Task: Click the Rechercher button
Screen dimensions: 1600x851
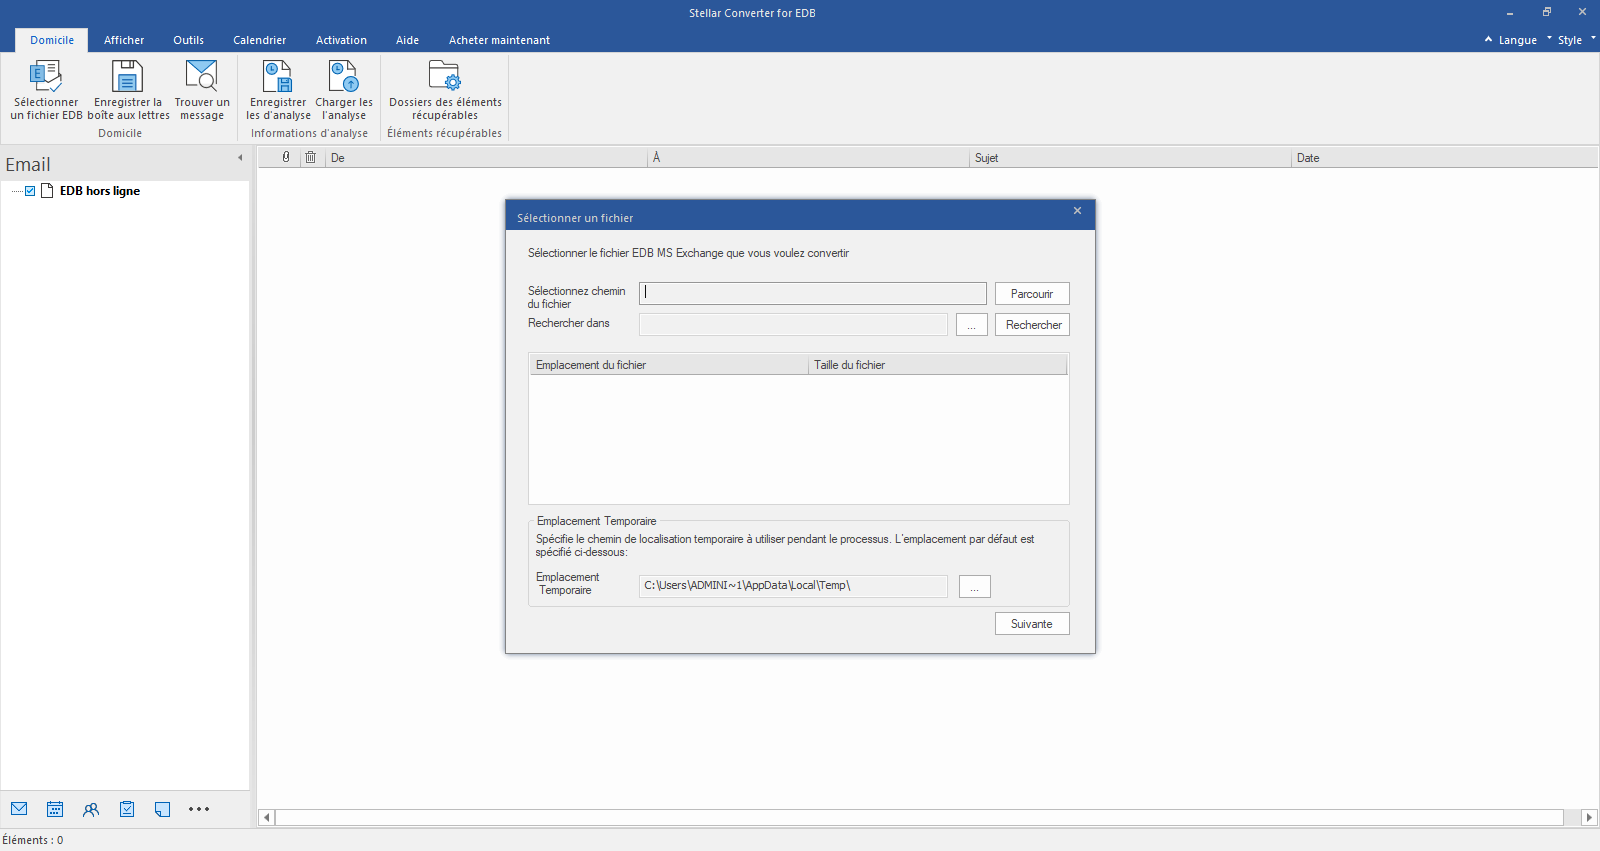Action: click(x=1032, y=325)
